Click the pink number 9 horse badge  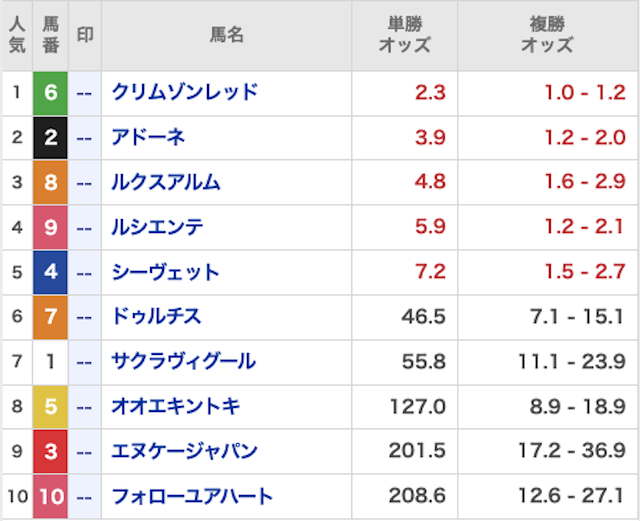50,227
